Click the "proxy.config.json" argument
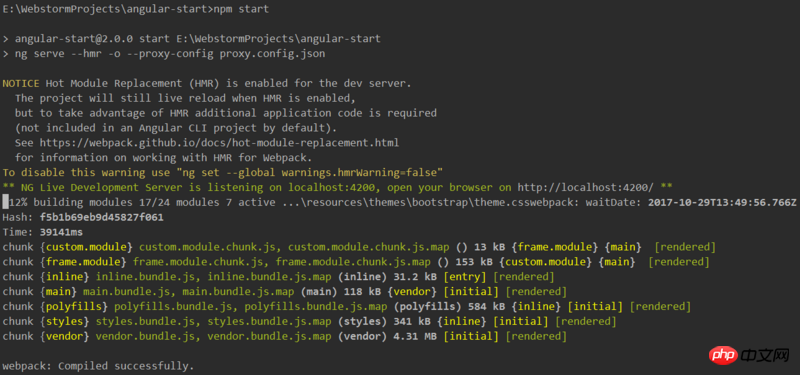800x375 pixels. point(272,54)
